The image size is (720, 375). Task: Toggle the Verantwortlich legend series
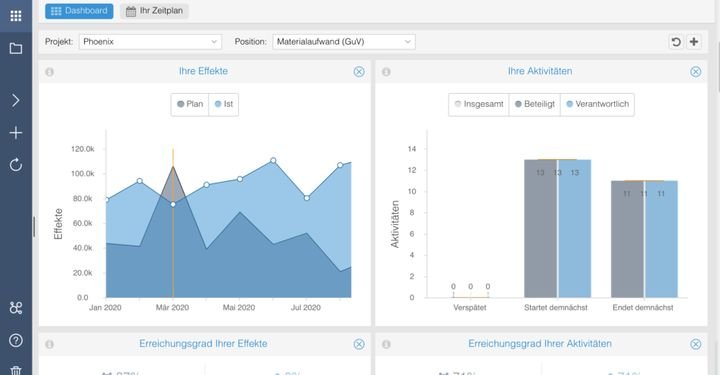pyautogui.click(x=597, y=104)
